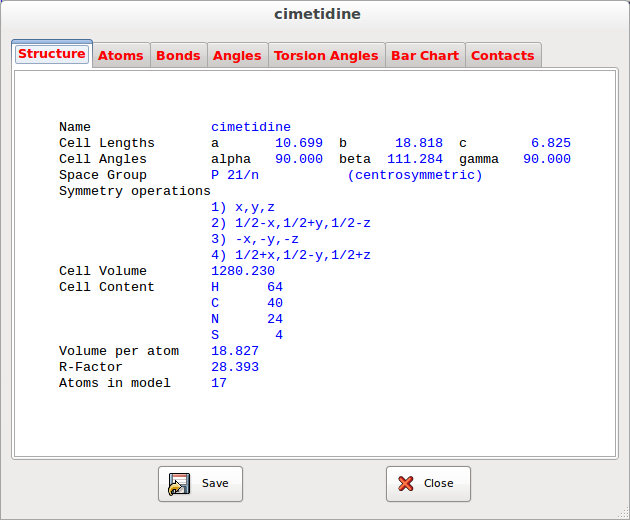Select cell length b value 18.818
This screenshot has height=520, width=630.
click(x=419, y=143)
